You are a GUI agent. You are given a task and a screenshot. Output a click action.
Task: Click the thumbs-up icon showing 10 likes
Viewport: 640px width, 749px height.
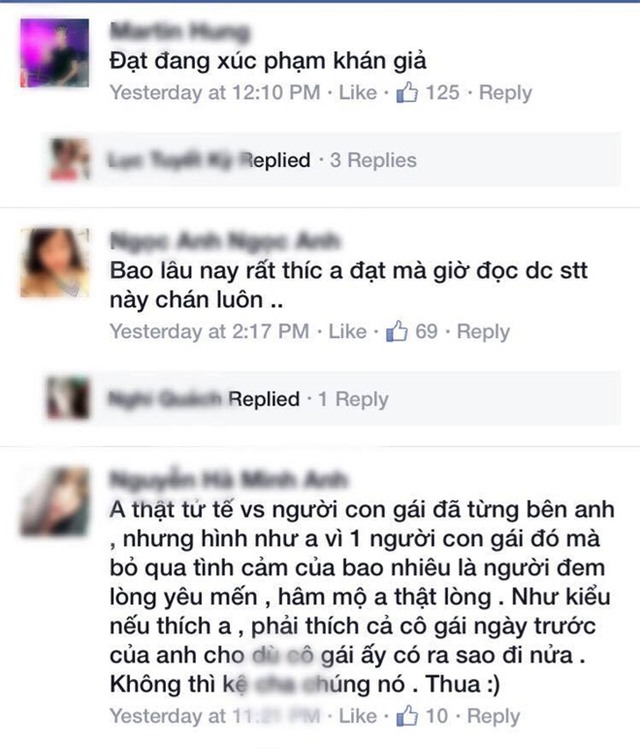pos(407,716)
